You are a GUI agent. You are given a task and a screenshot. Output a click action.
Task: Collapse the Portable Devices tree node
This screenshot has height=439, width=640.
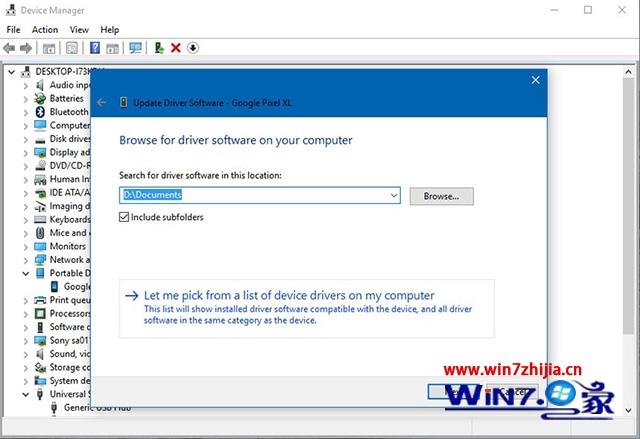point(26,273)
